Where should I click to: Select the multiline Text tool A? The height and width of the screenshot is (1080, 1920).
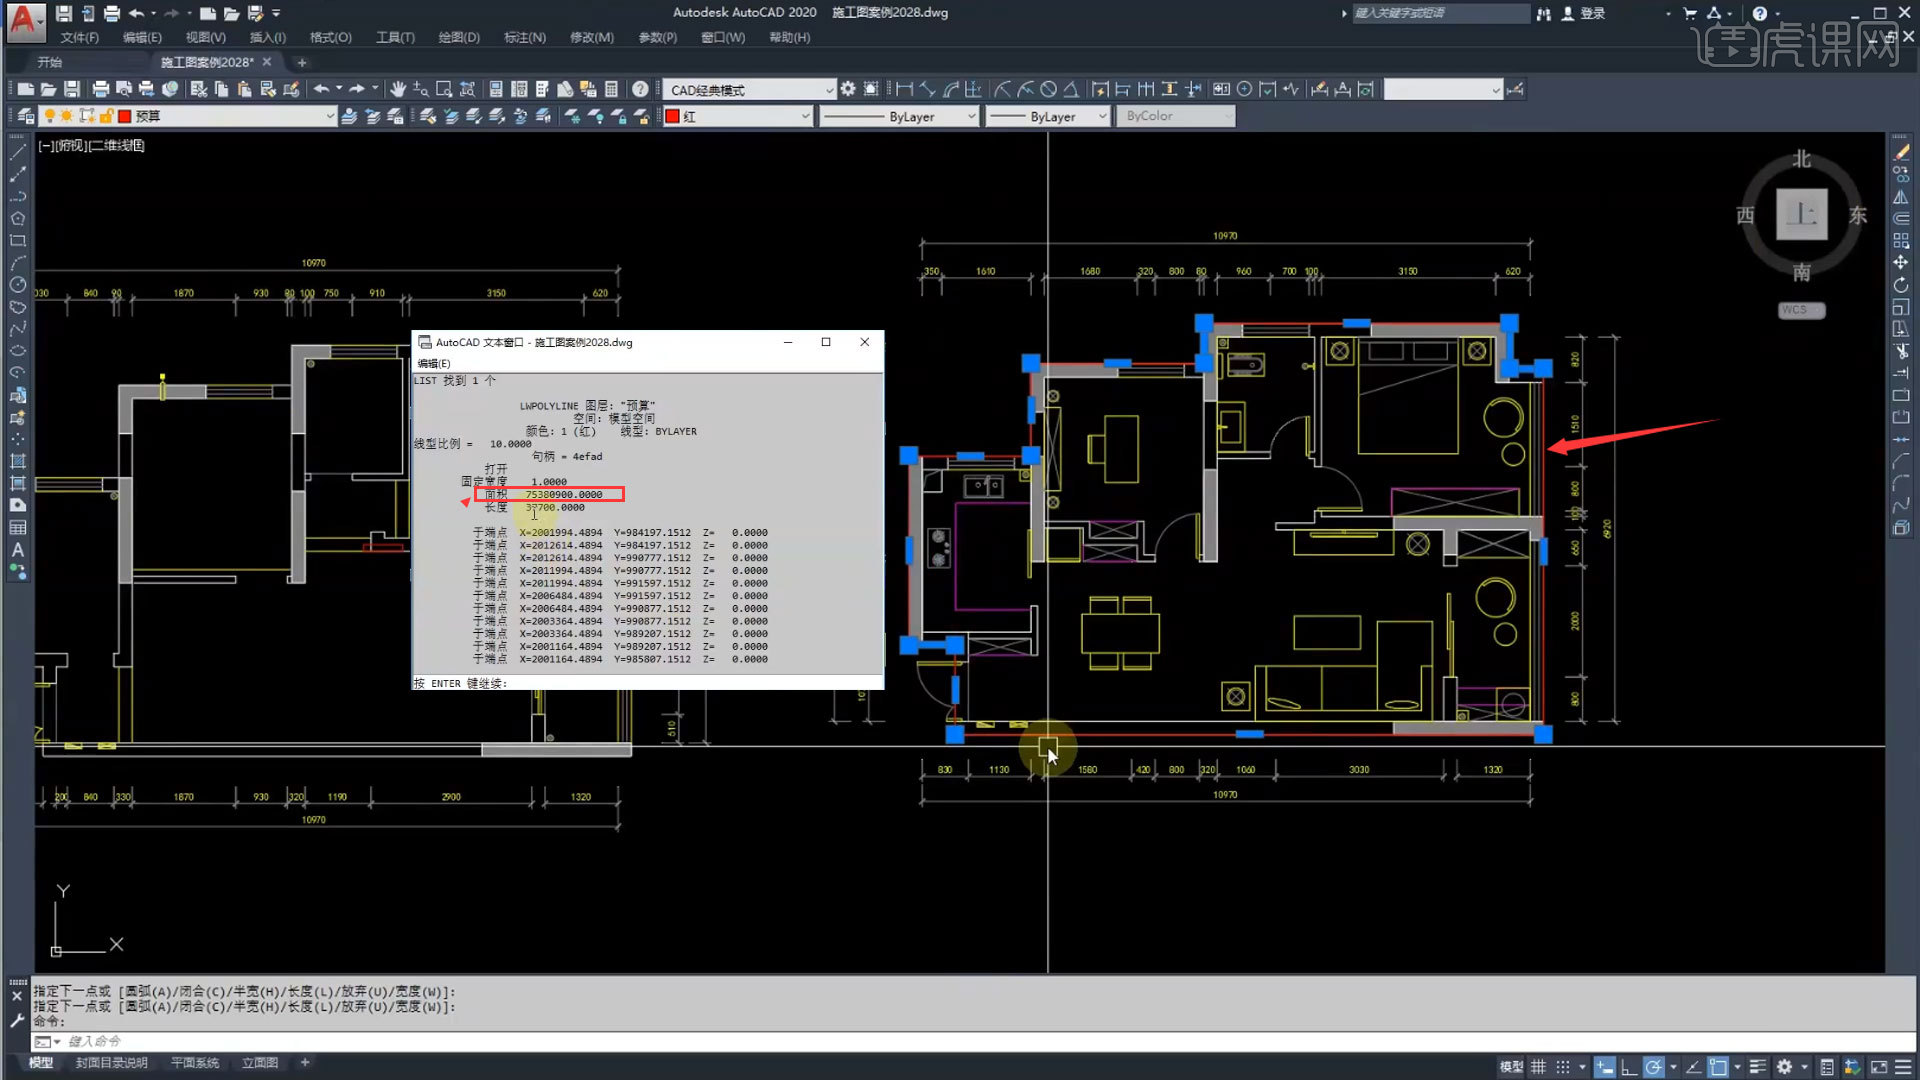point(17,550)
